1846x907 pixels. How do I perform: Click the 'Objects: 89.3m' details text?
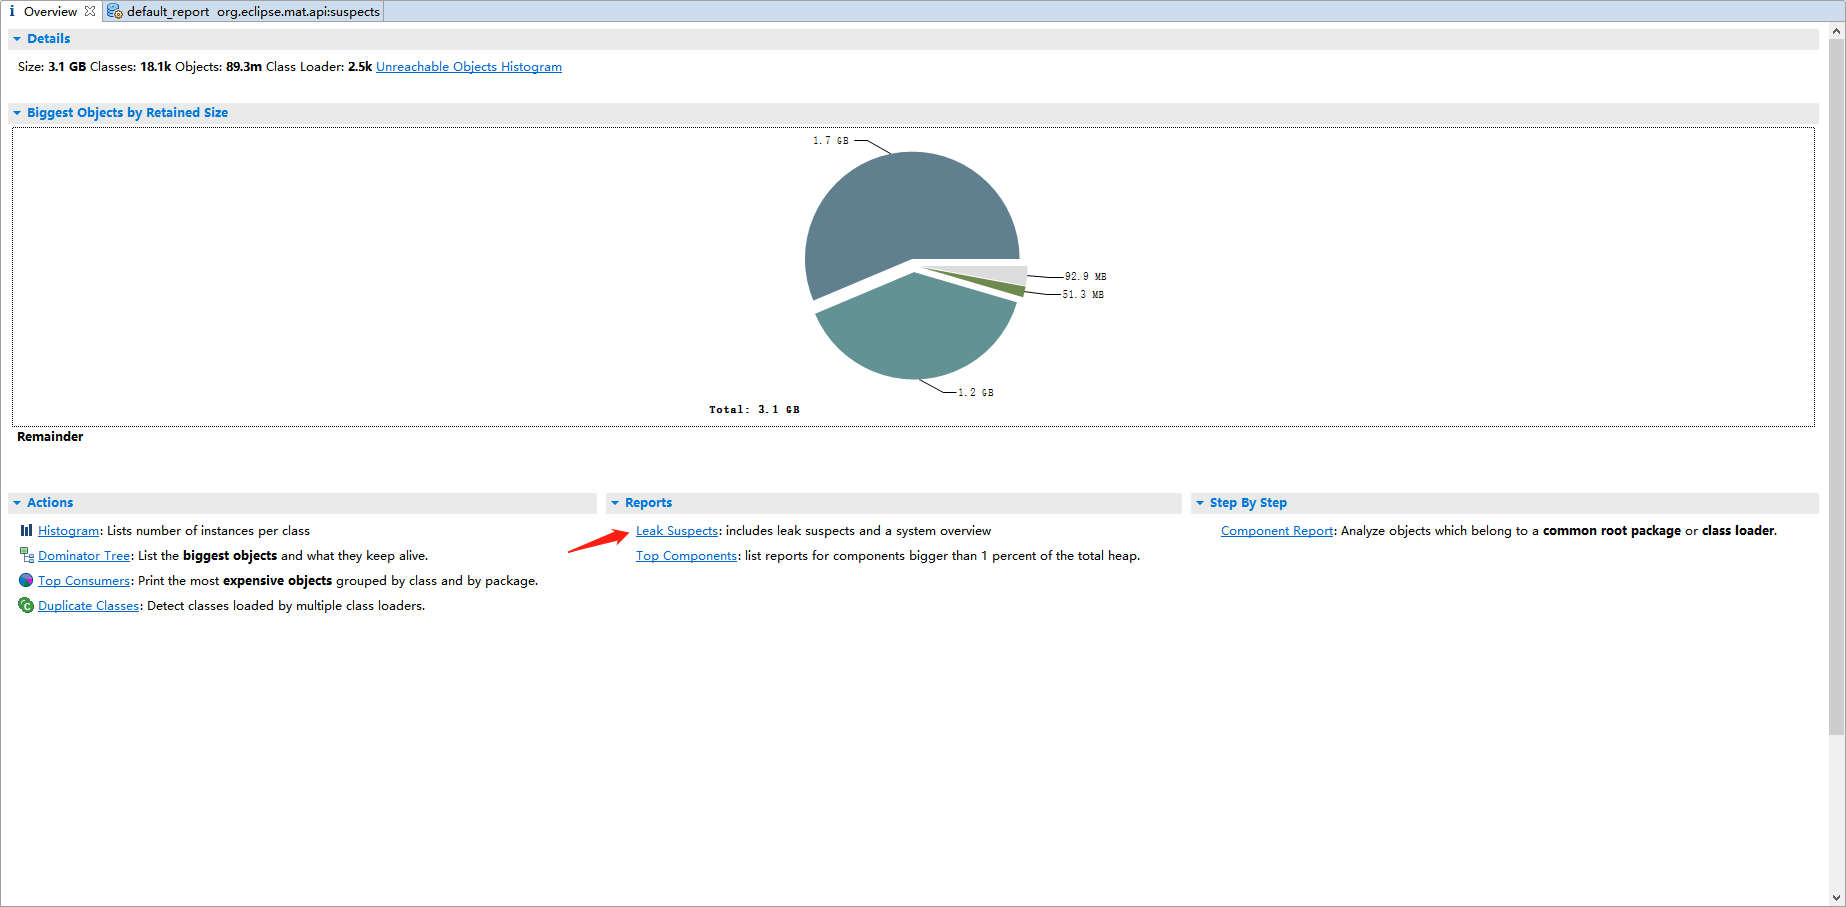218,67
